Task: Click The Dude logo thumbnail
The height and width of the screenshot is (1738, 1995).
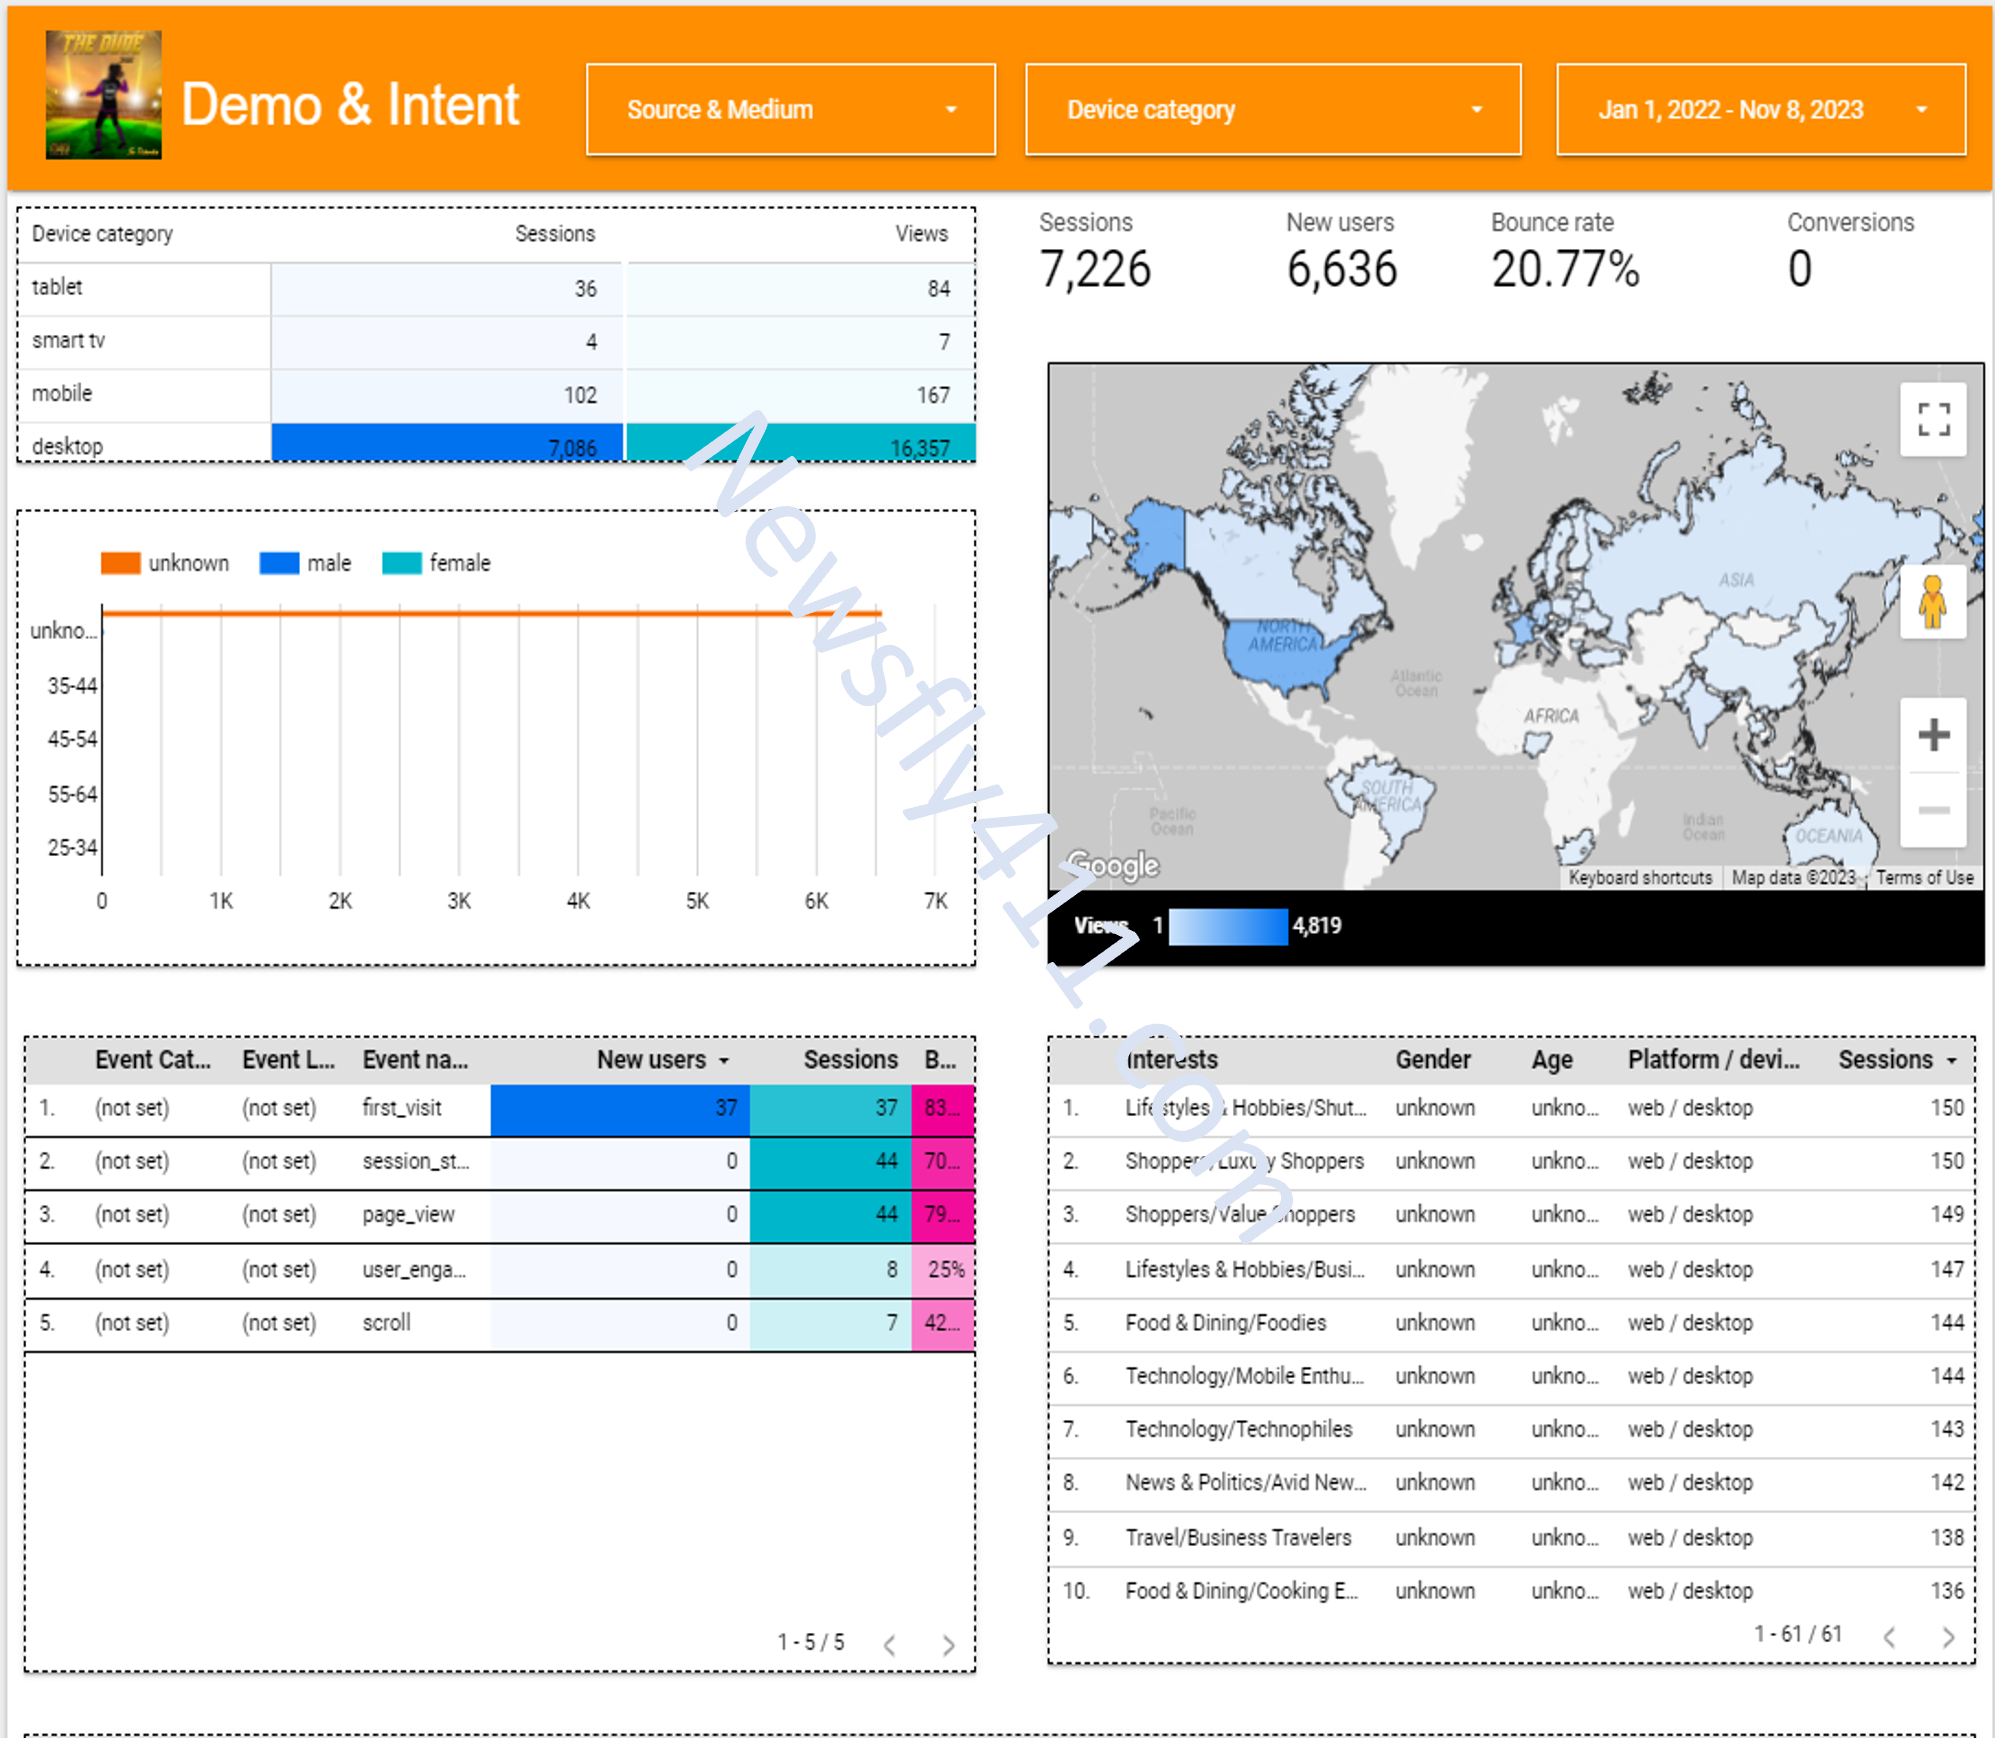Action: 103,95
